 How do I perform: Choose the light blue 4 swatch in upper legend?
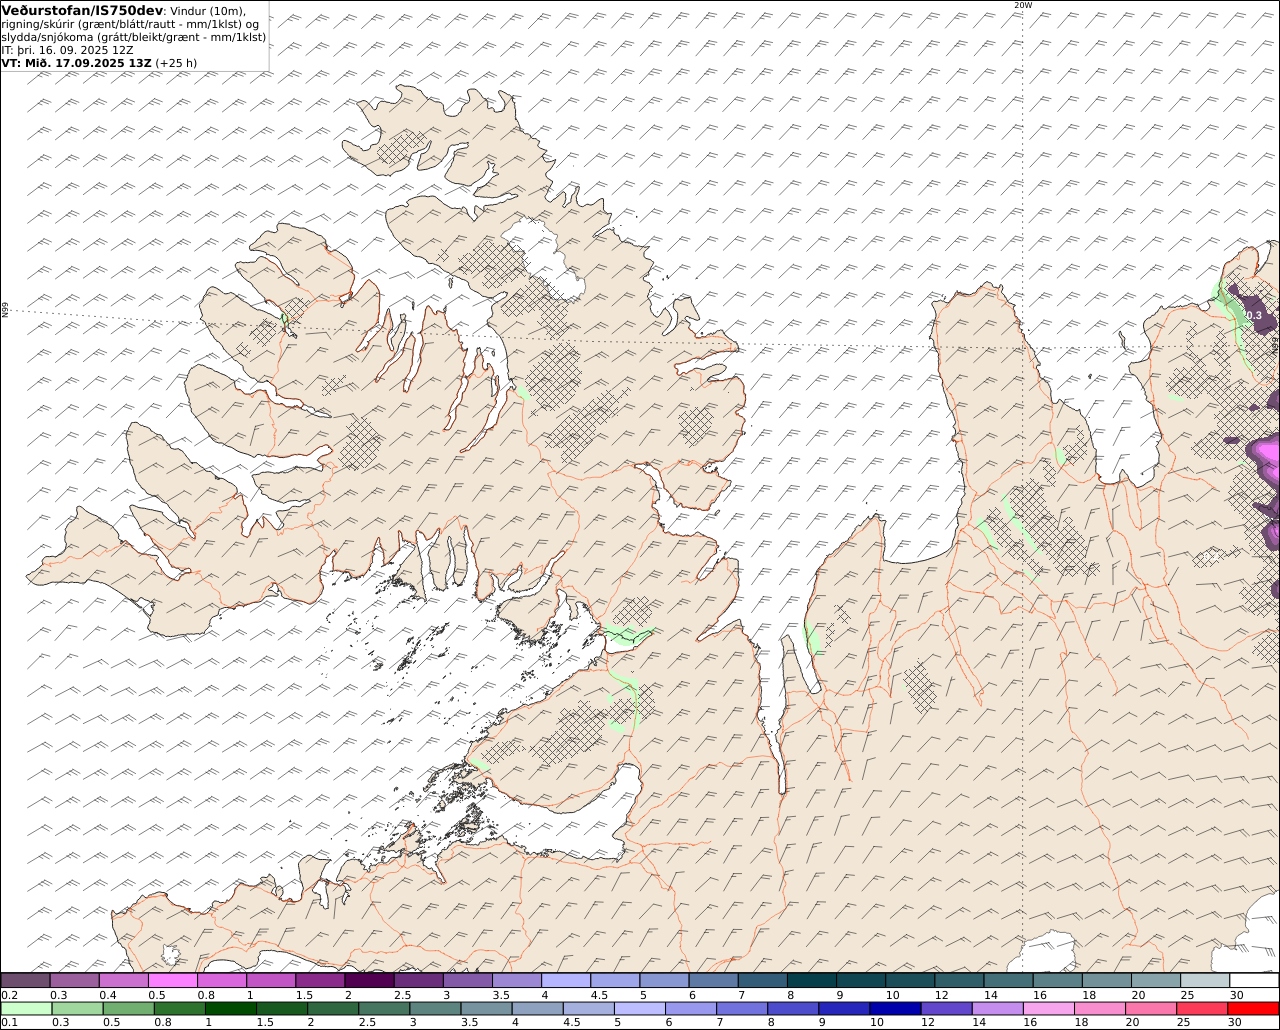tap(566, 980)
